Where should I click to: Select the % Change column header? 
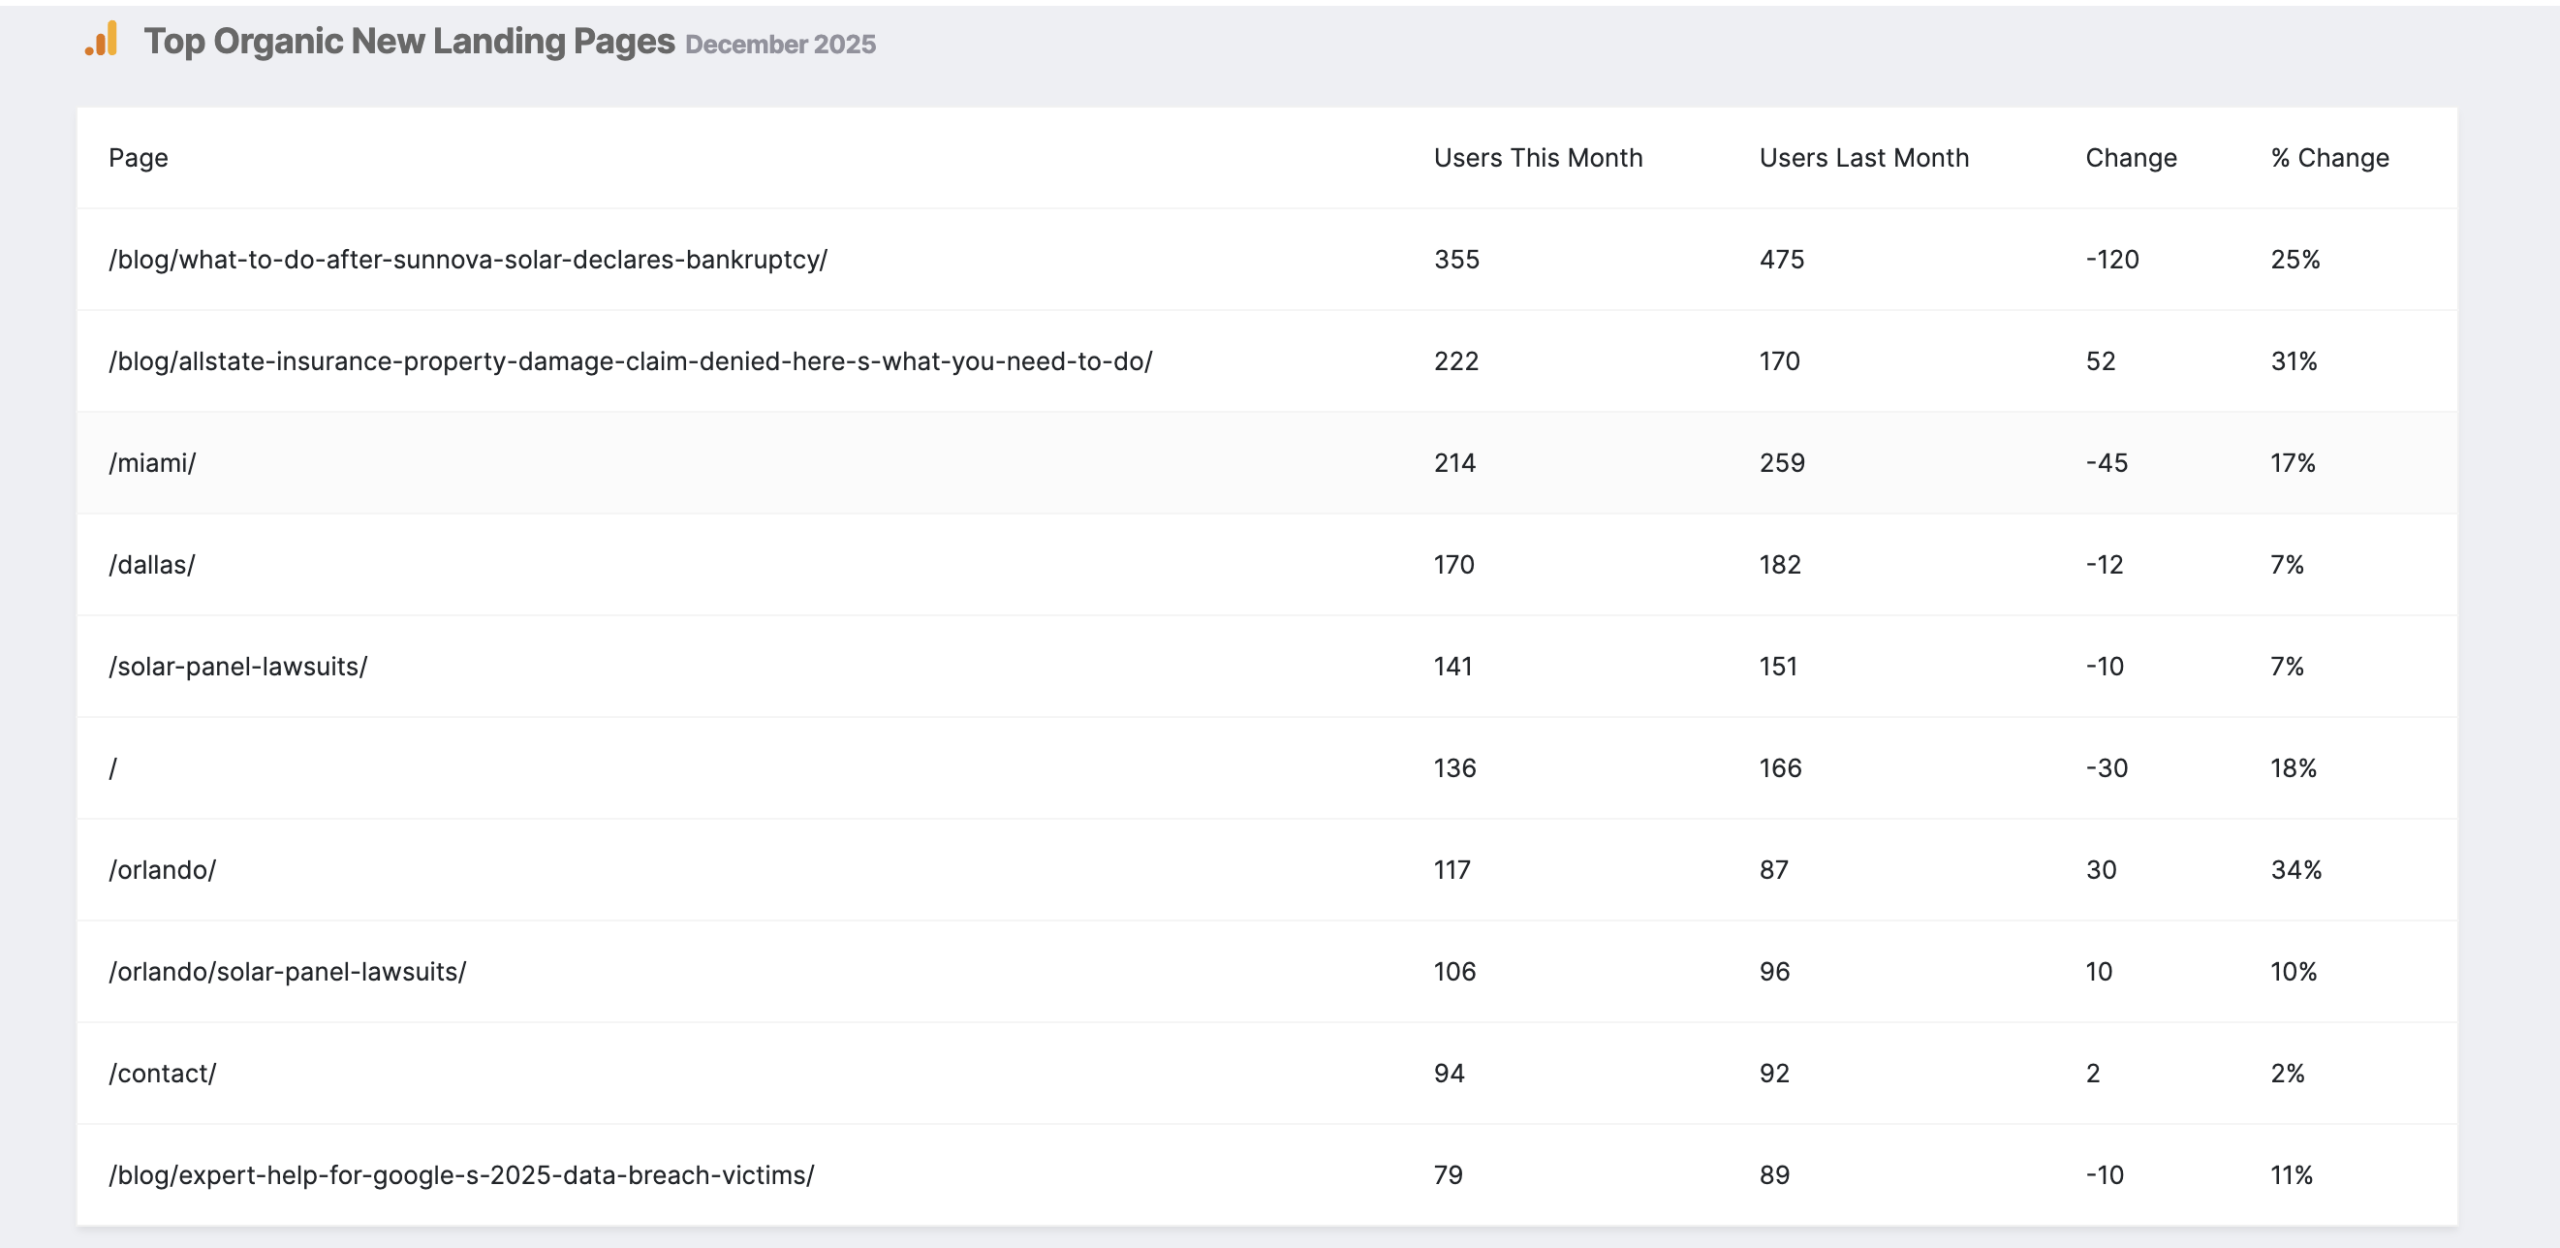click(2329, 158)
